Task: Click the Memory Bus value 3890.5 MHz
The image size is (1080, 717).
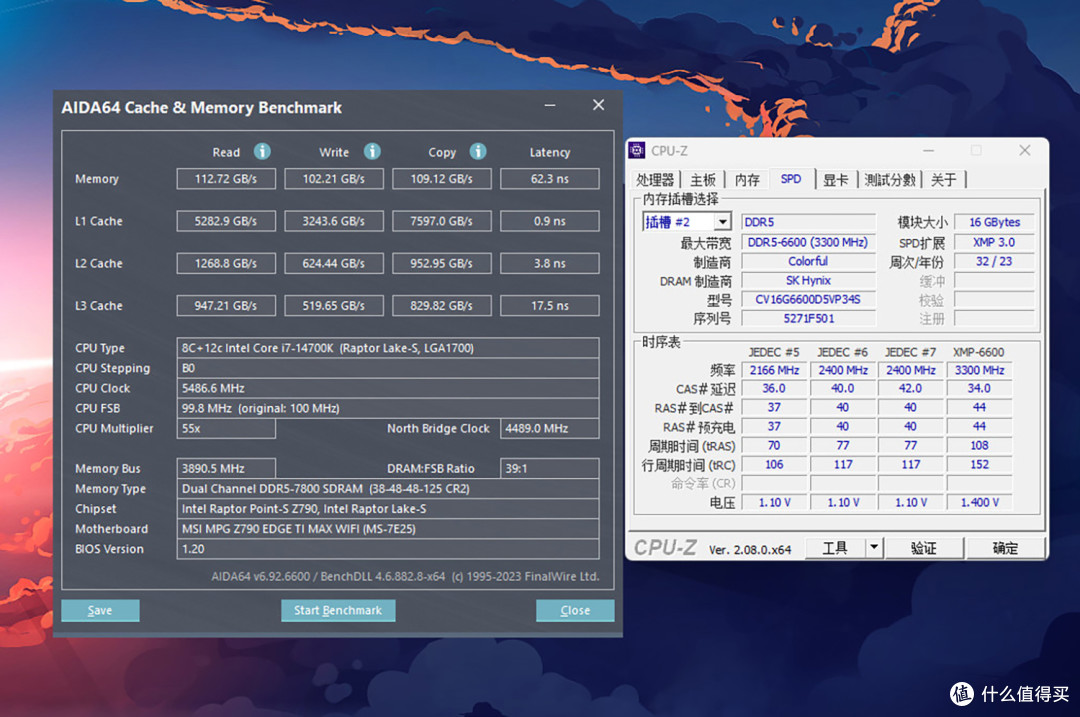Action: 226,468
